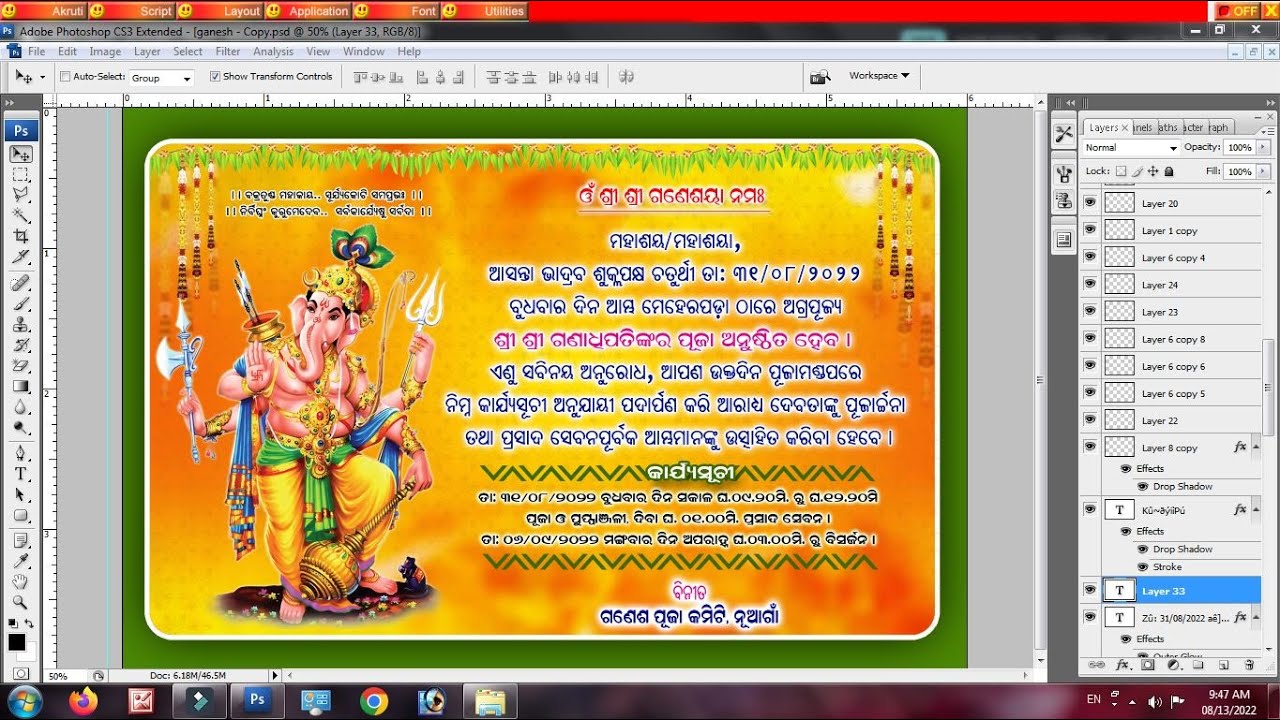Select the Path Selection tool

20,495
